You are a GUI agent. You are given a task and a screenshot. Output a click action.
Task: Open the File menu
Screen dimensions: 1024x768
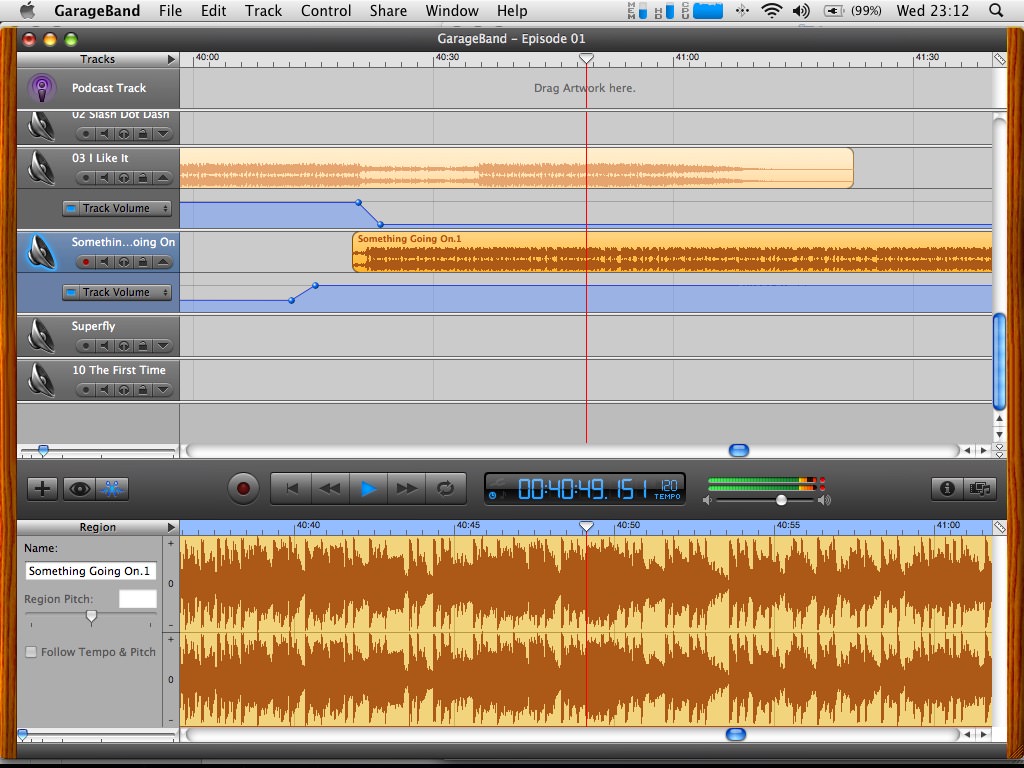click(170, 10)
